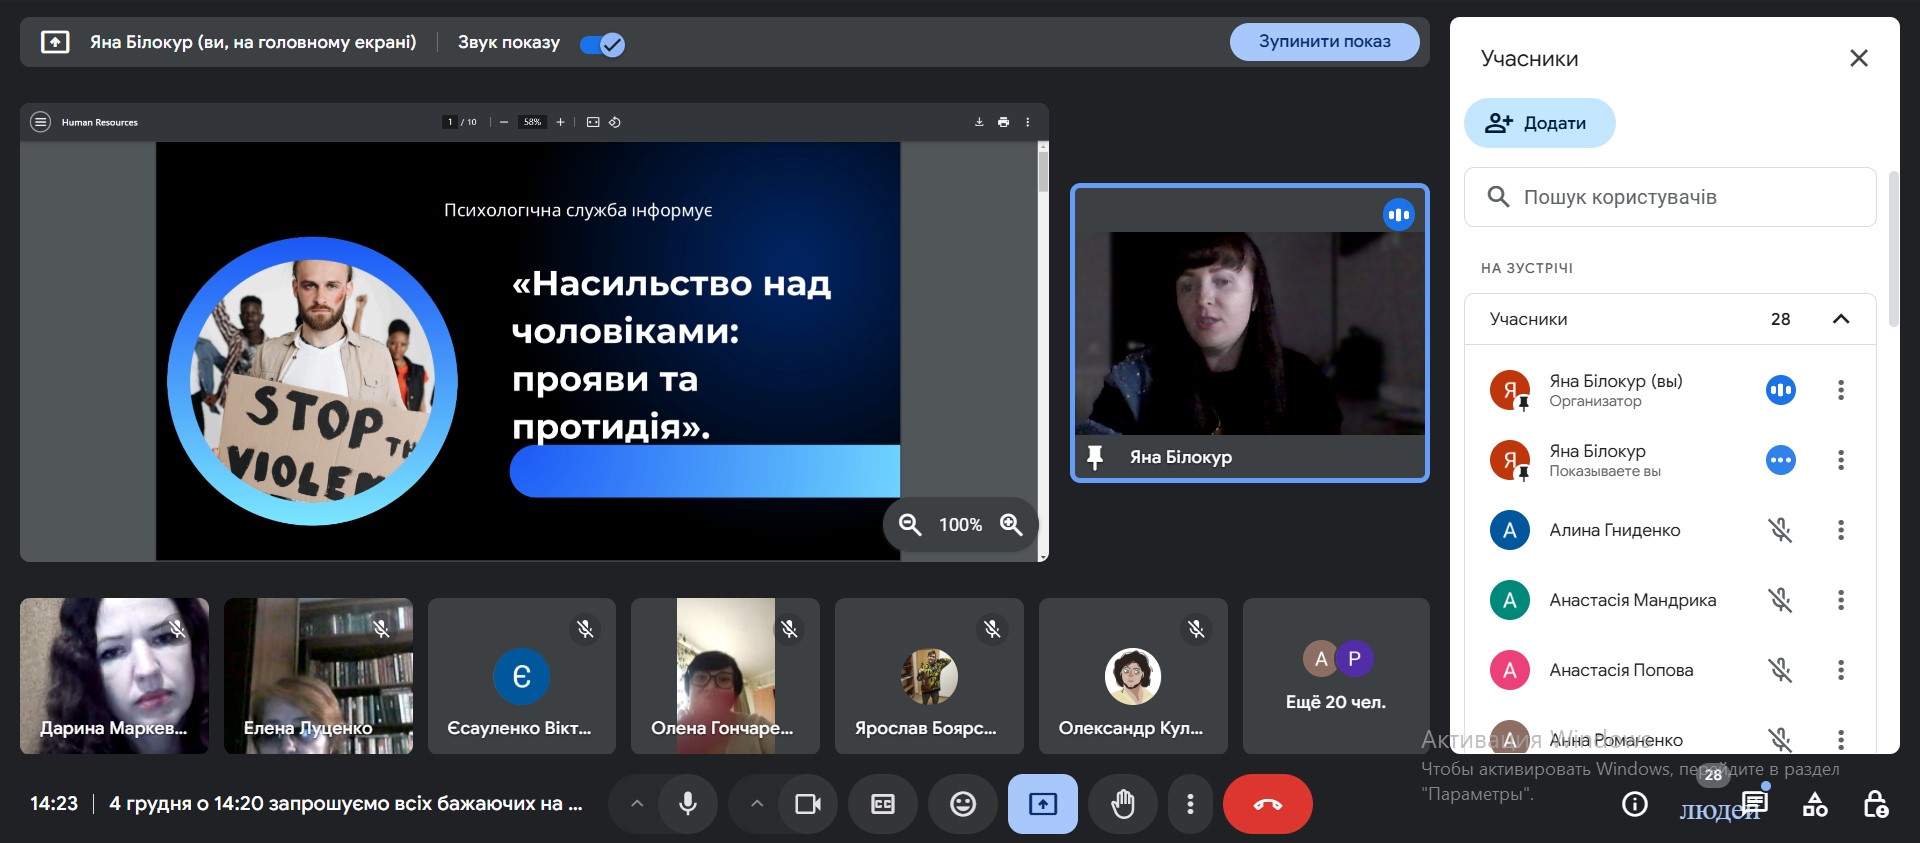Open video settings arrow beside camera
1920x843 pixels.
click(x=757, y=804)
